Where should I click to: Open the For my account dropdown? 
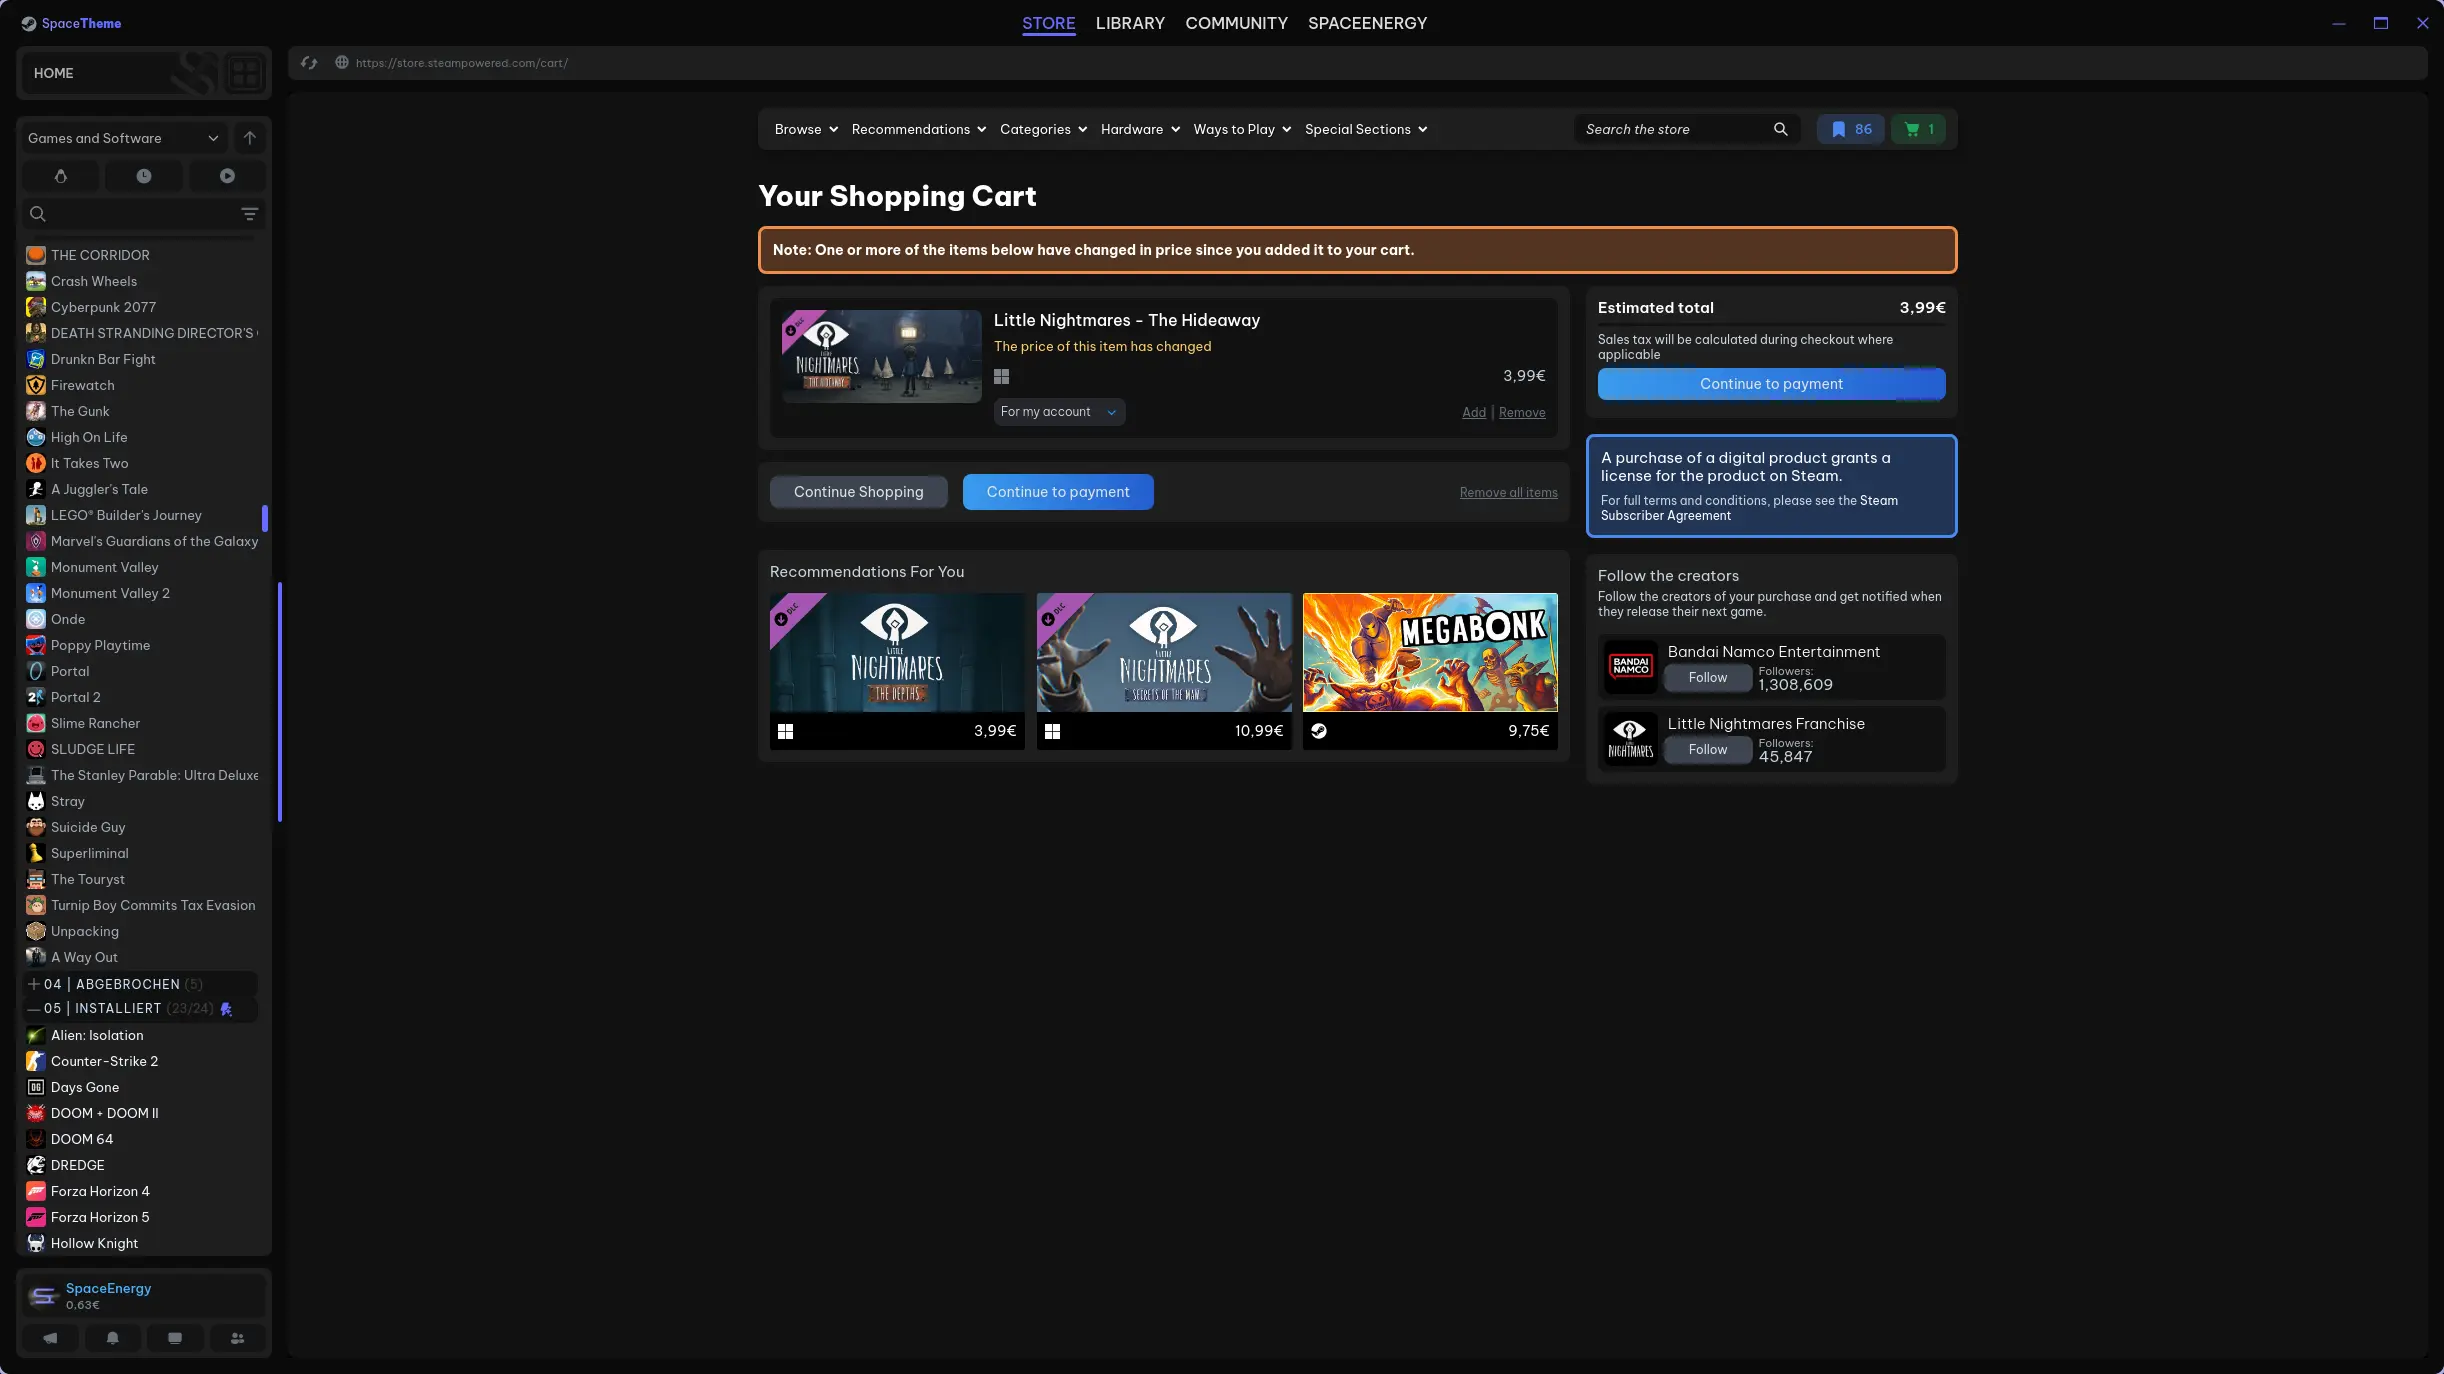1058,412
